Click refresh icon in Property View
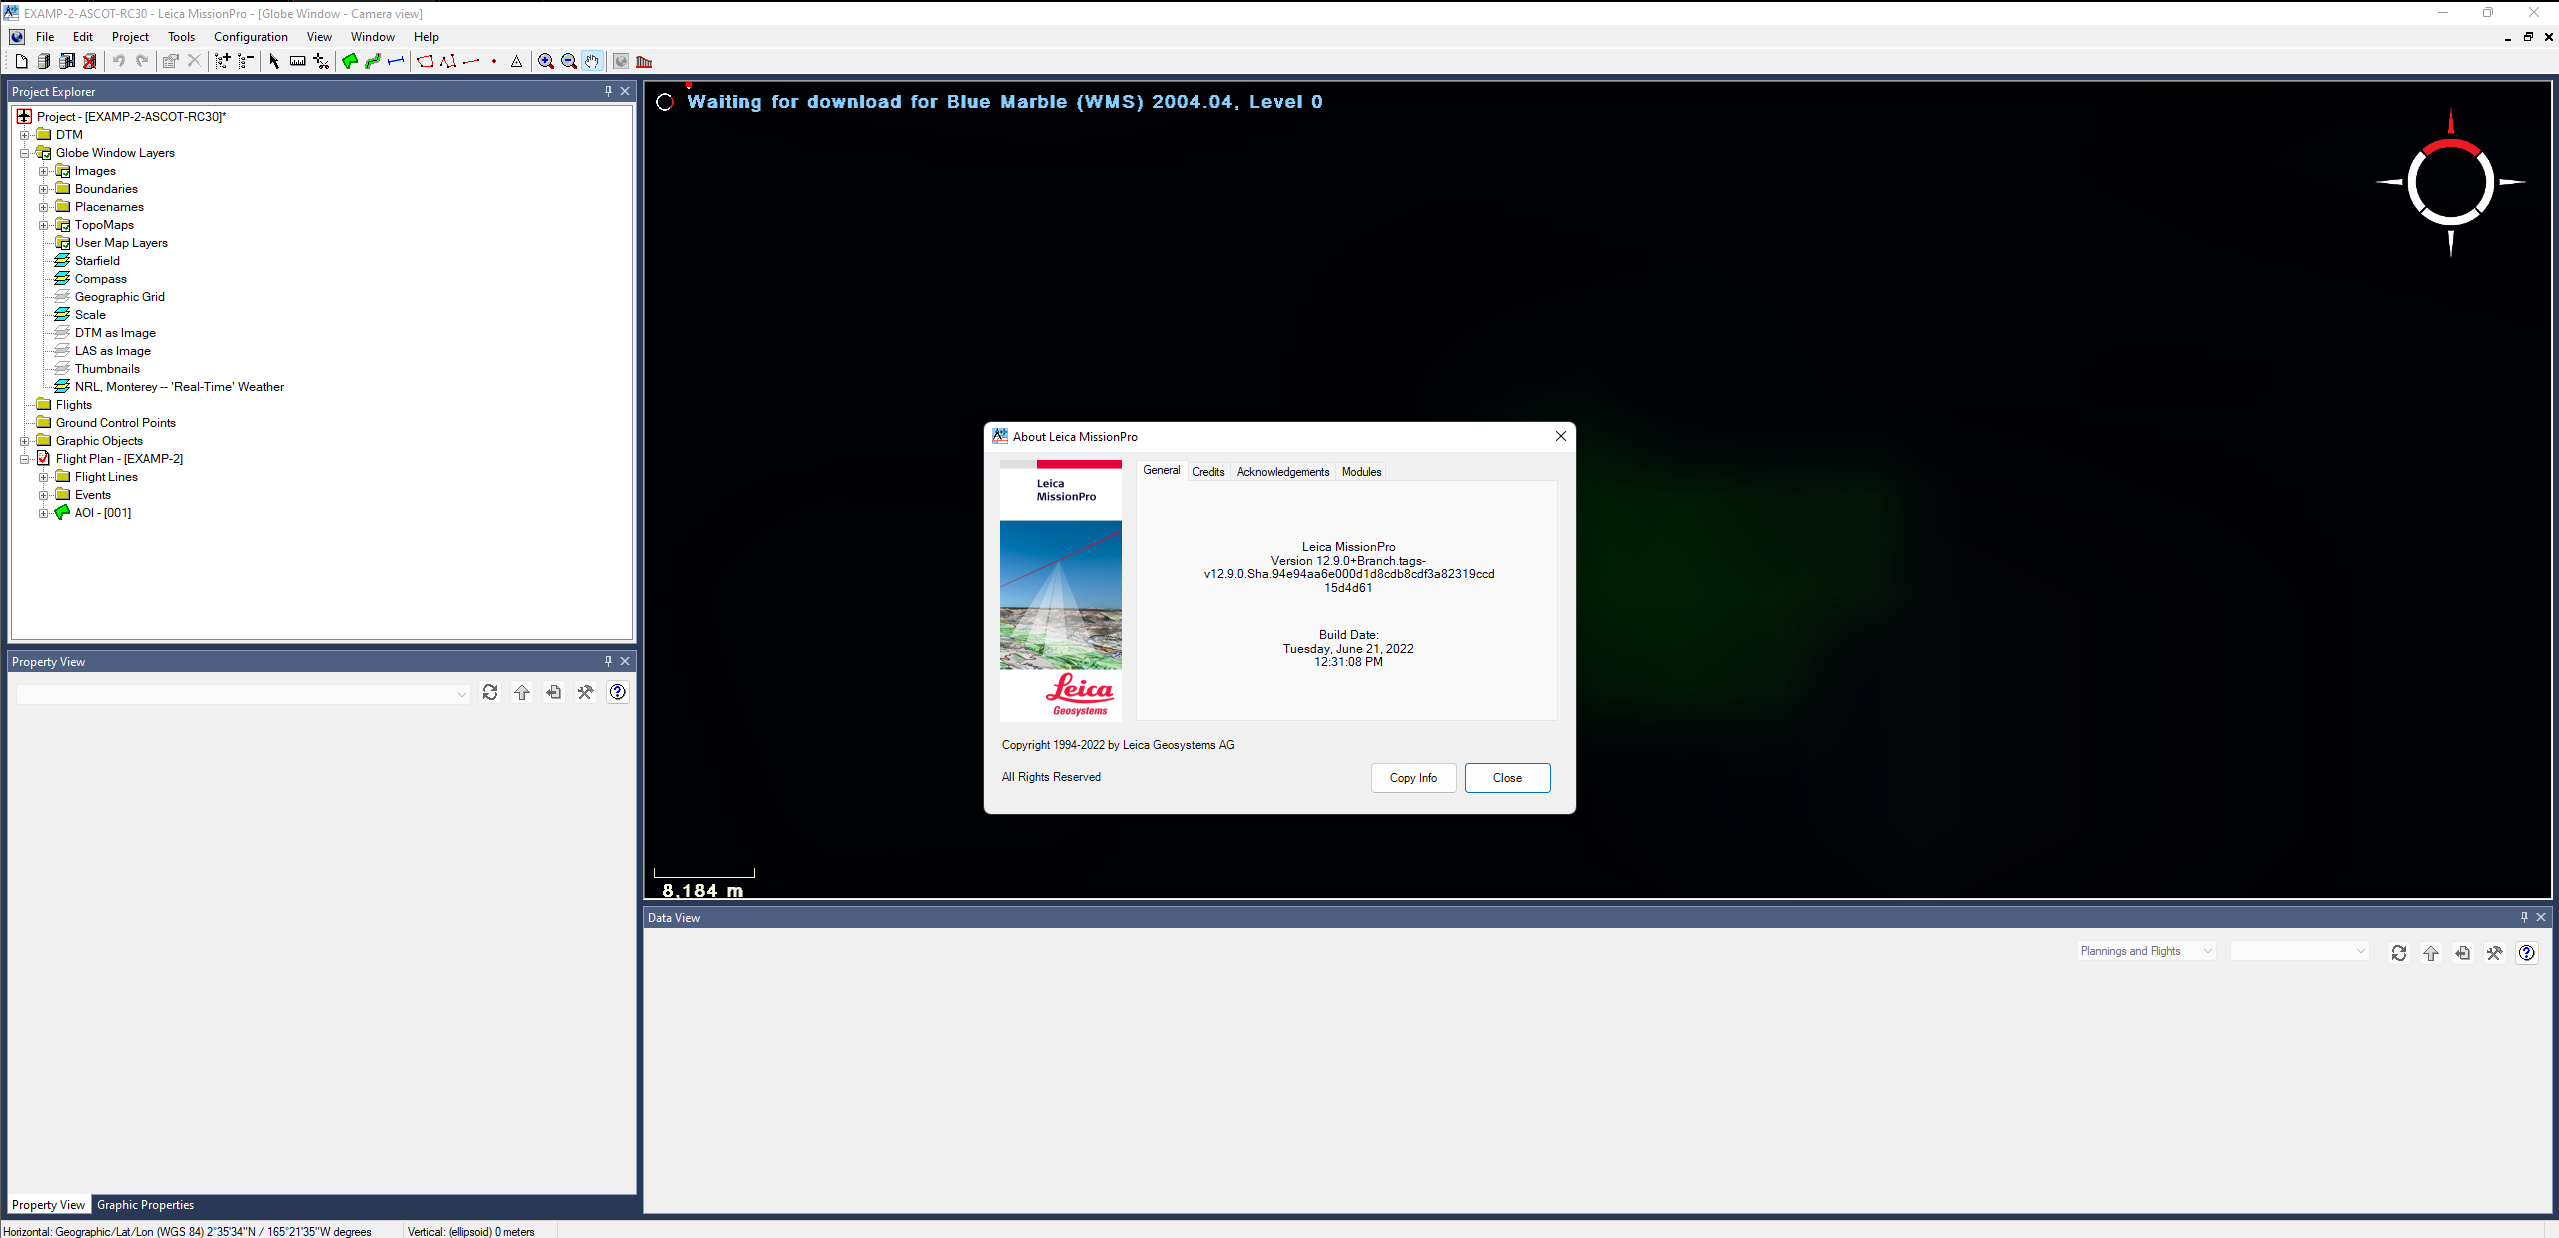 (x=490, y=692)
